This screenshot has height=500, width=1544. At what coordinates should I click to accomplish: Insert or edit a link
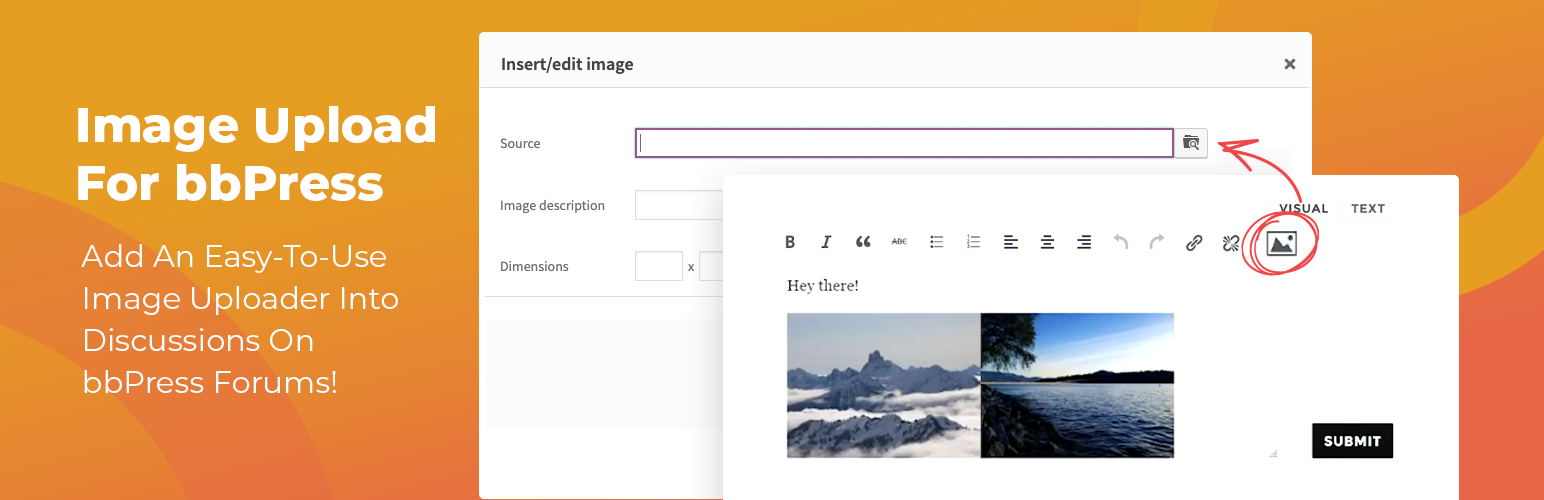1194,242
